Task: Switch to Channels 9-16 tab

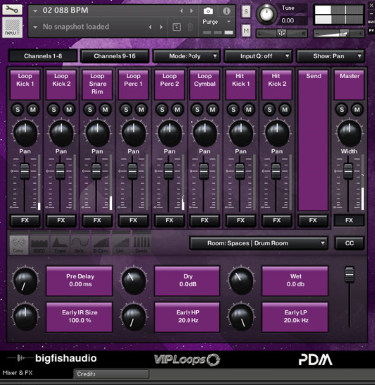Action: click(115, 56)
